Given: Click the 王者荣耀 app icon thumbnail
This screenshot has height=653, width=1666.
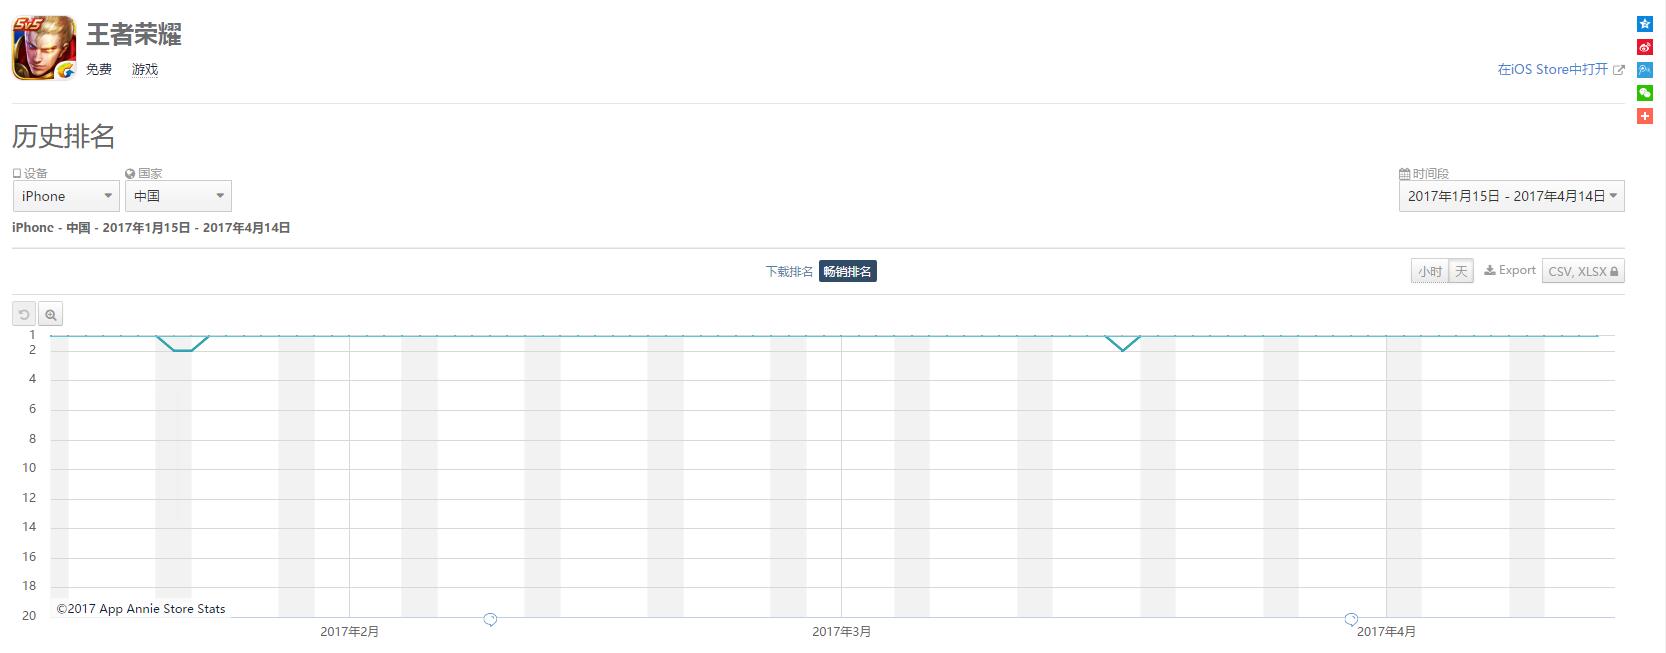Looking at the screenshot, I should click(44, 48).
